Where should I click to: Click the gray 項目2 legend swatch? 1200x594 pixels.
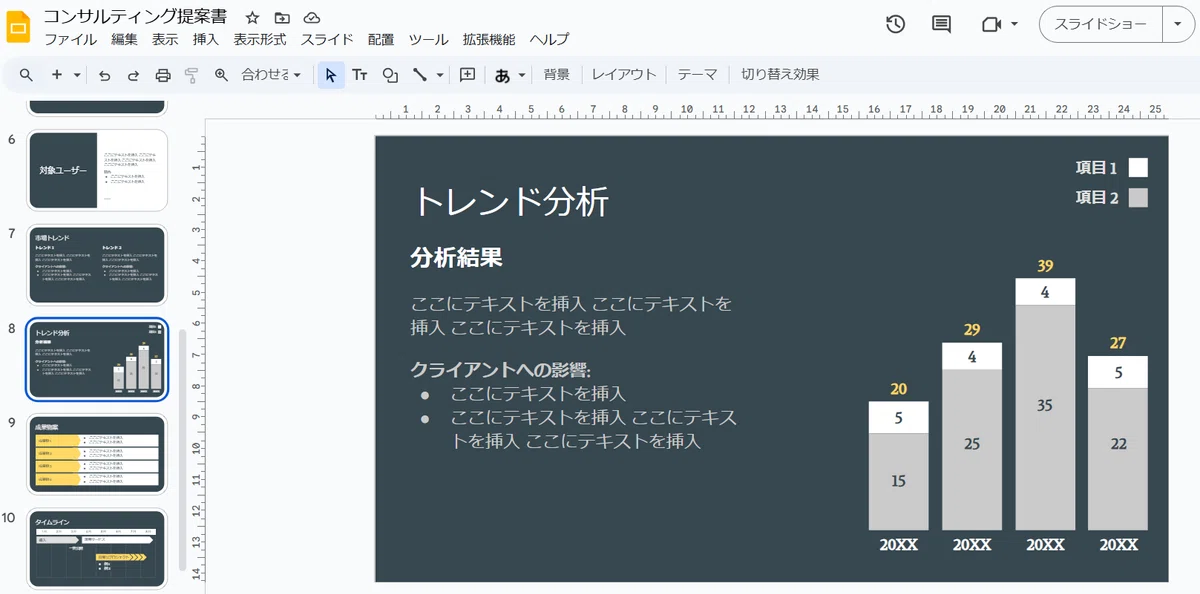point(1138,198)
